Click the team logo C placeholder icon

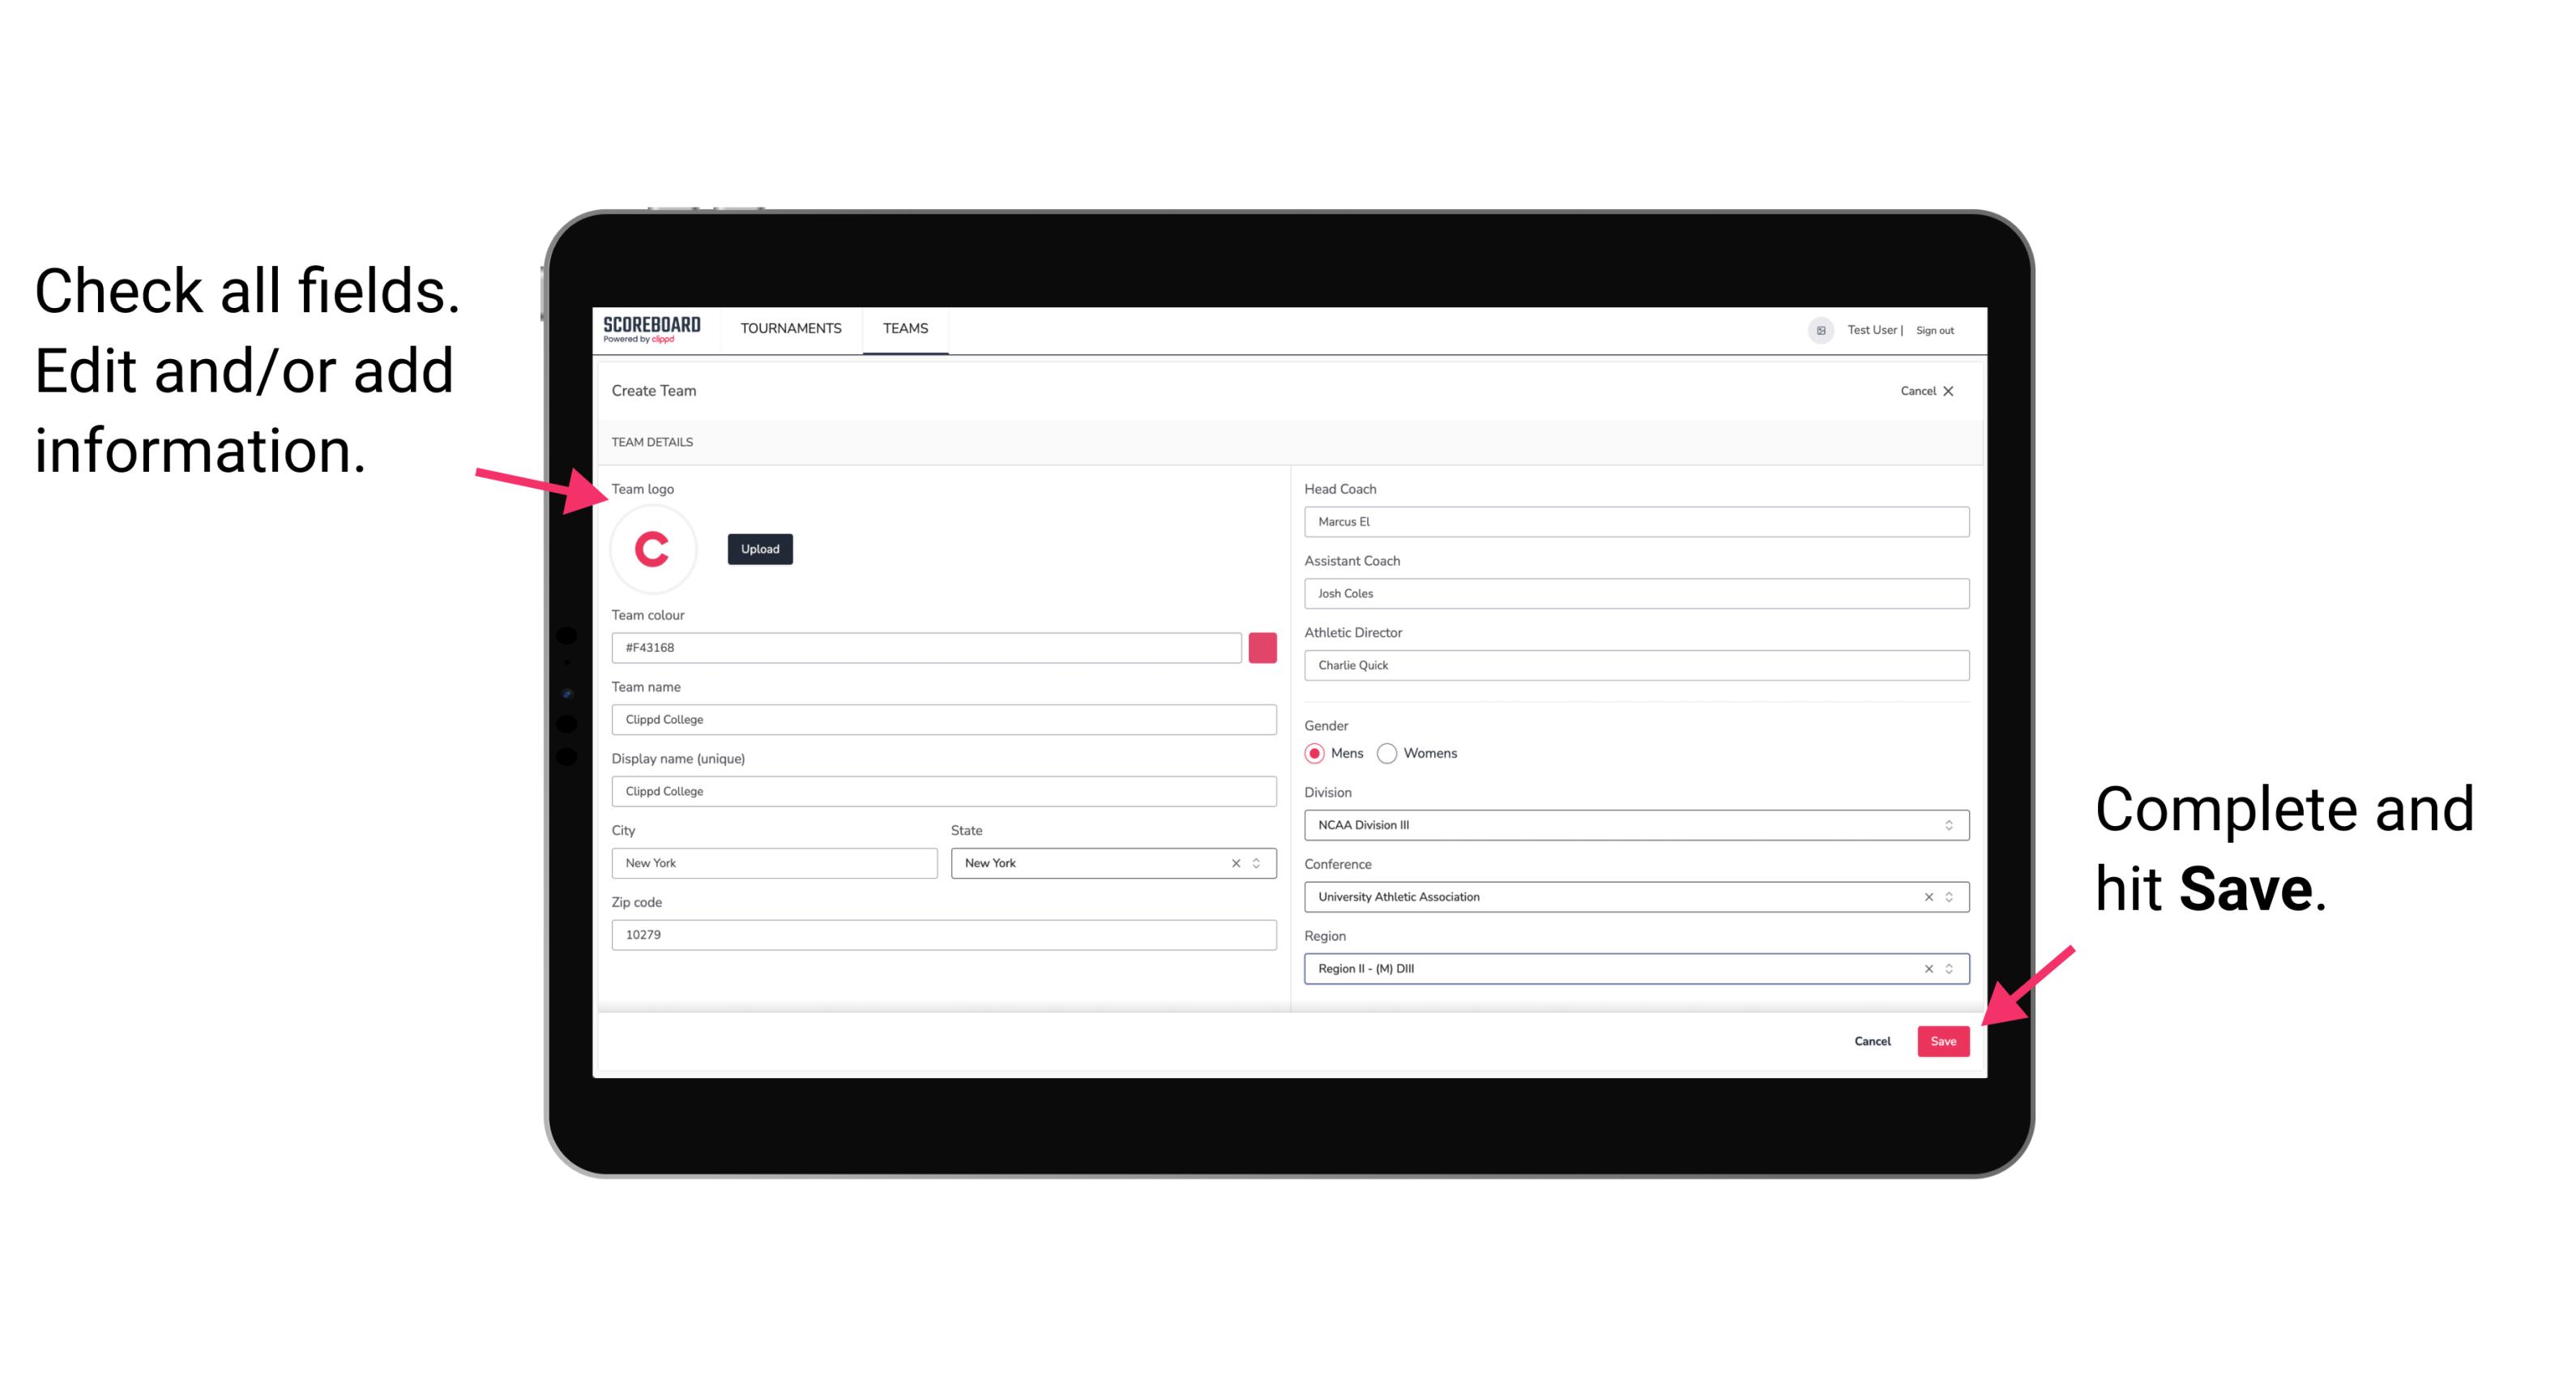pyautogui.click(x=653, y=550)
